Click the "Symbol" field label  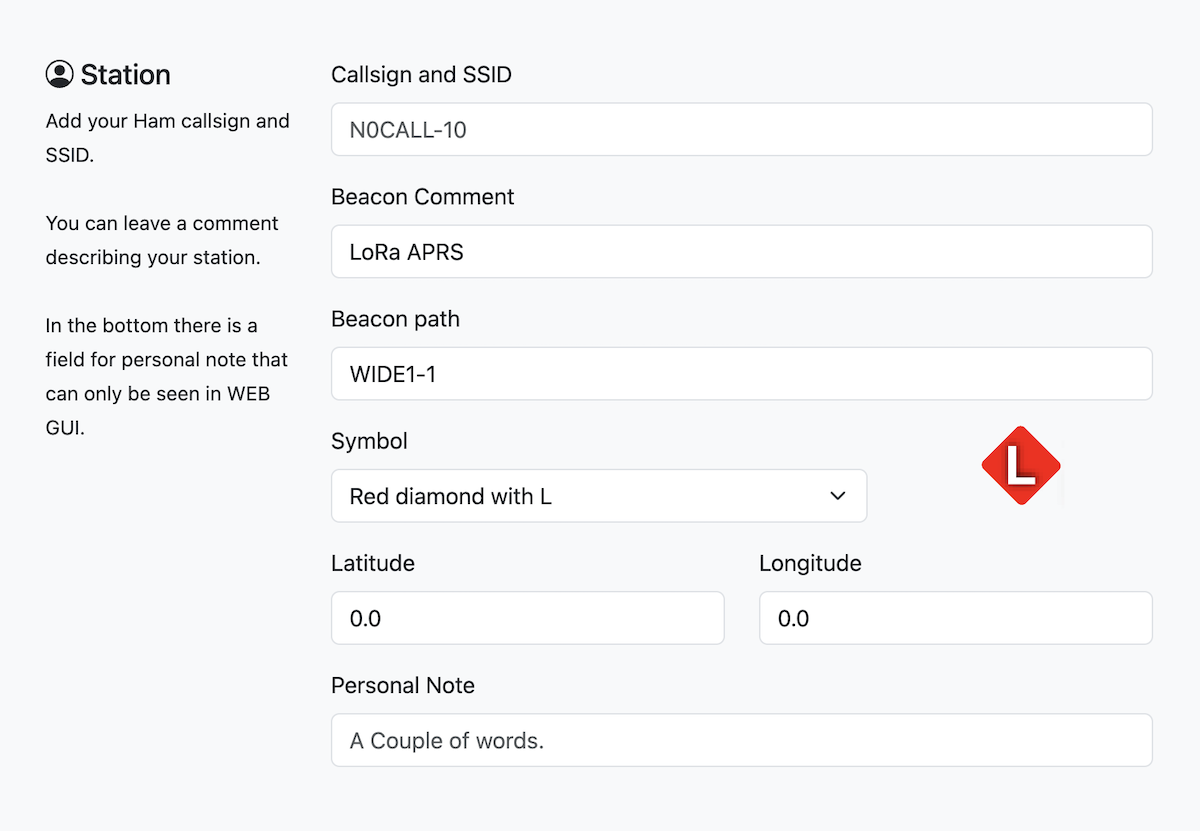point(369,441)
